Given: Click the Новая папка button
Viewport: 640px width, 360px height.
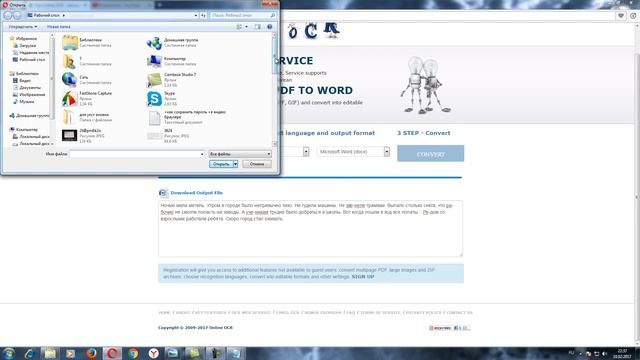Looking at the screenshot, I should pyautogui.click(x=58, y=27).
